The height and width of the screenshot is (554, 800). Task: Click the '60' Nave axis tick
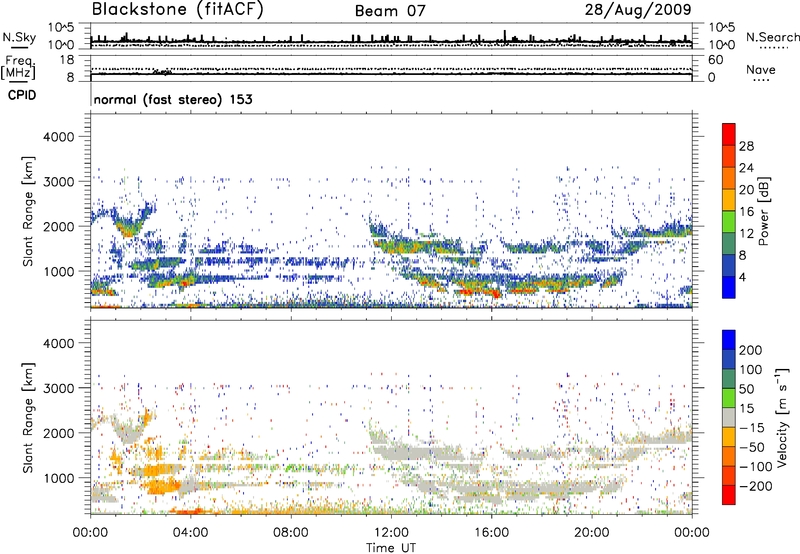(x=715, y=60)
